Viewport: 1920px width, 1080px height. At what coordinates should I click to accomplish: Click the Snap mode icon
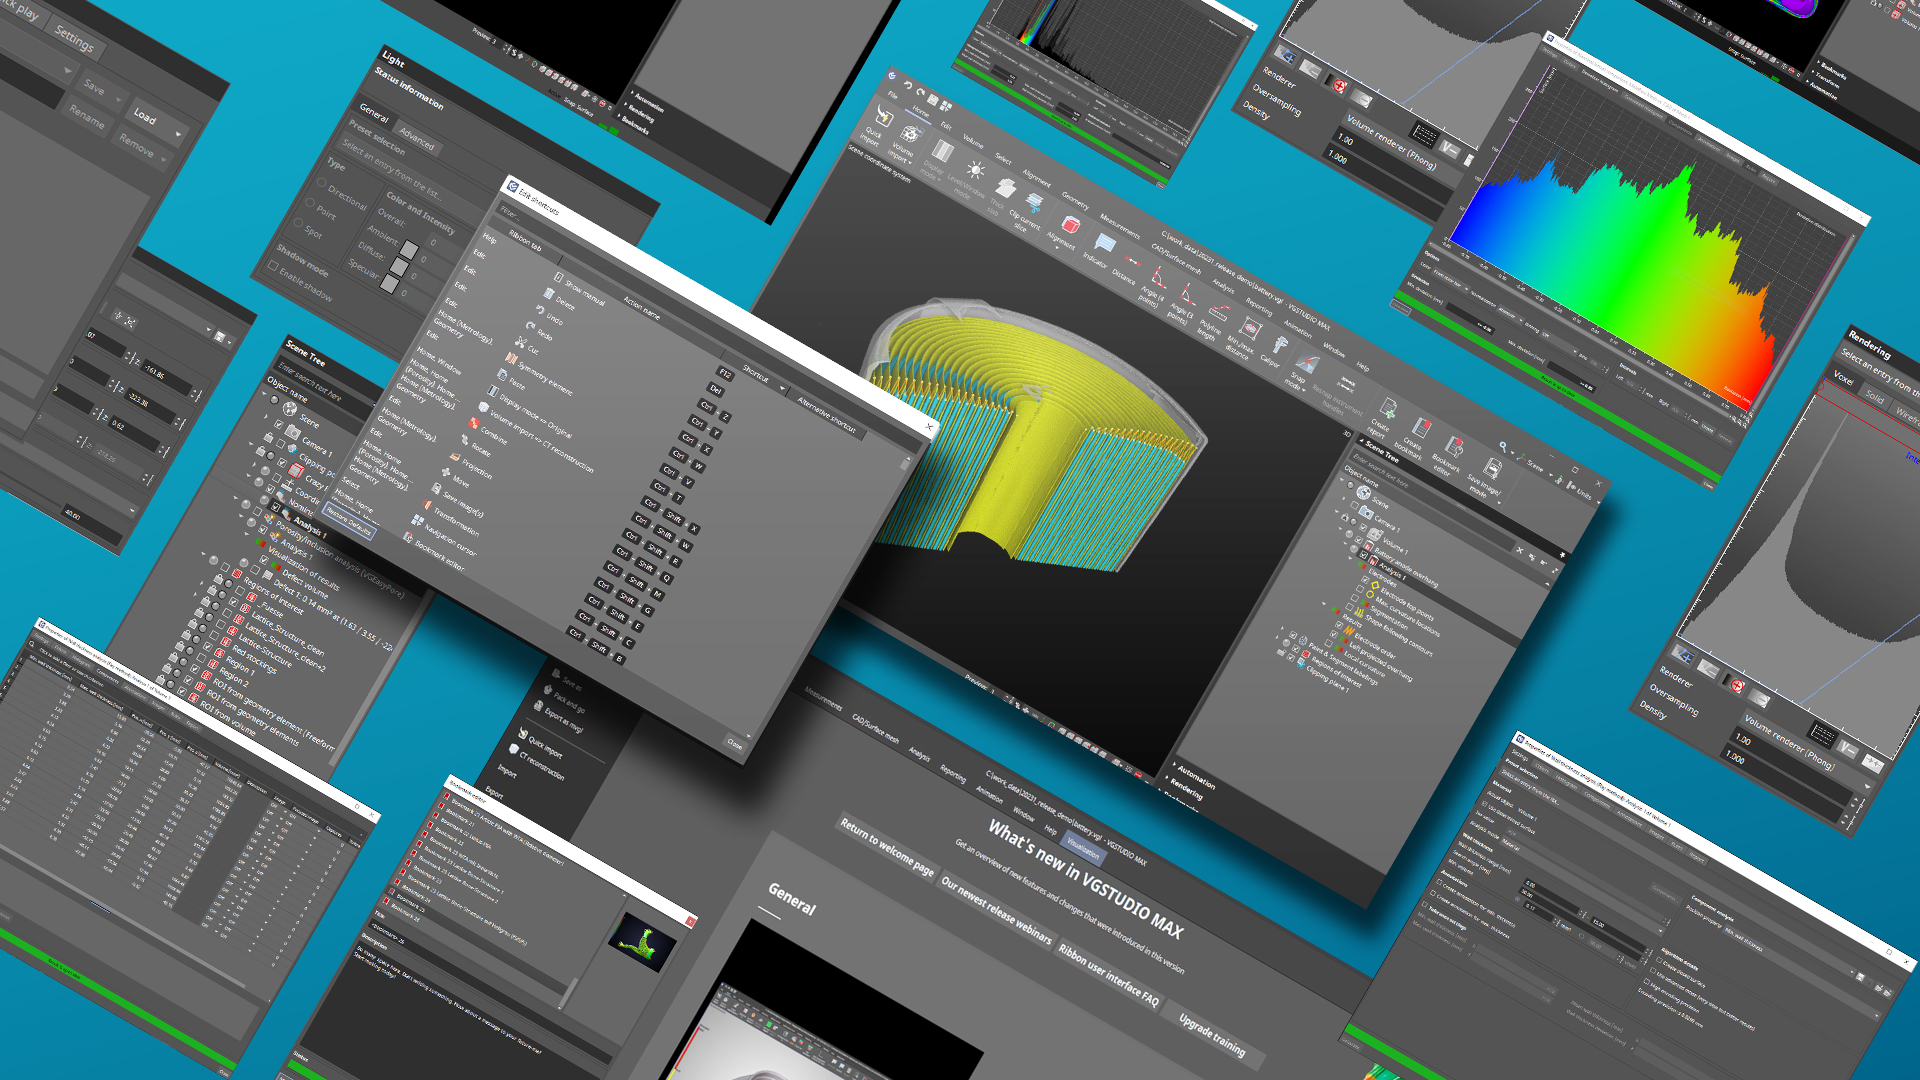point(1307,364)
